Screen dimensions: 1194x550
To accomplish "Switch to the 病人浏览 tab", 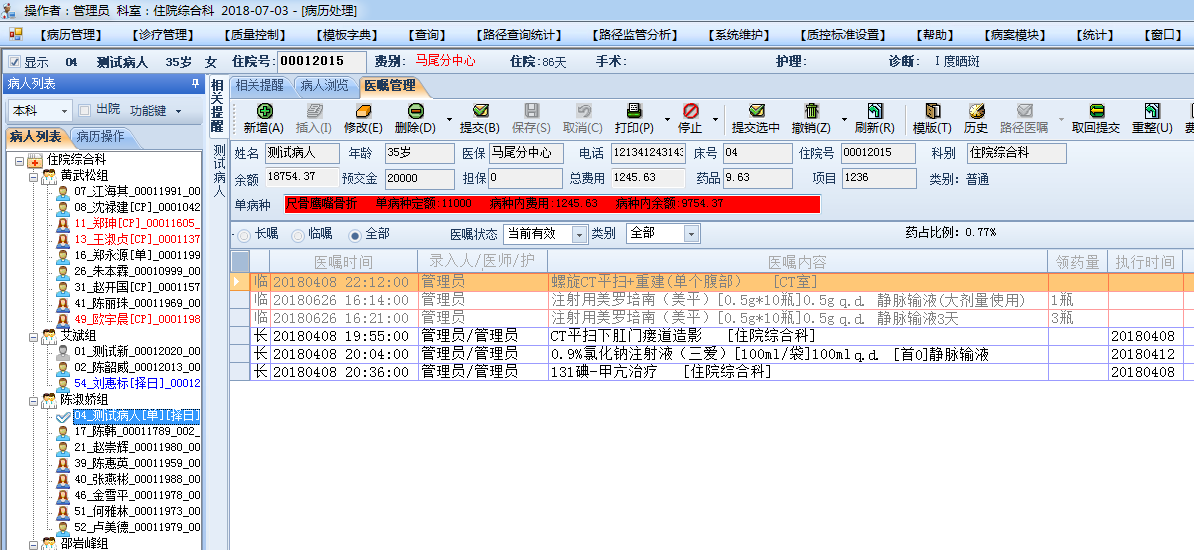I will click(324, 86).
